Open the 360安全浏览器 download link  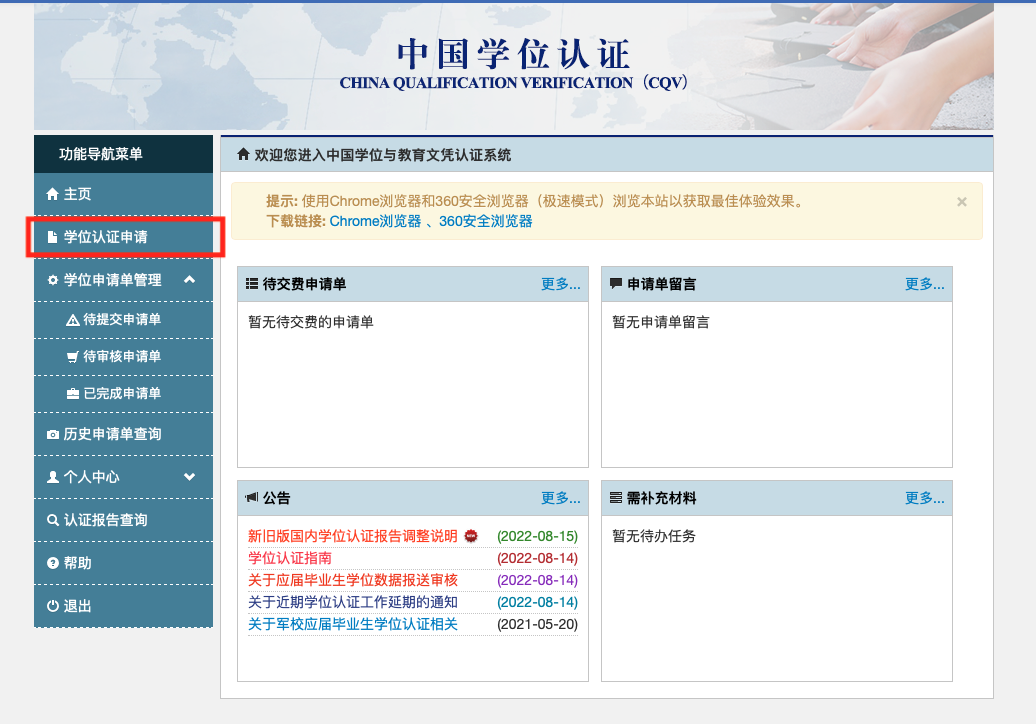(x=485, y=221)
